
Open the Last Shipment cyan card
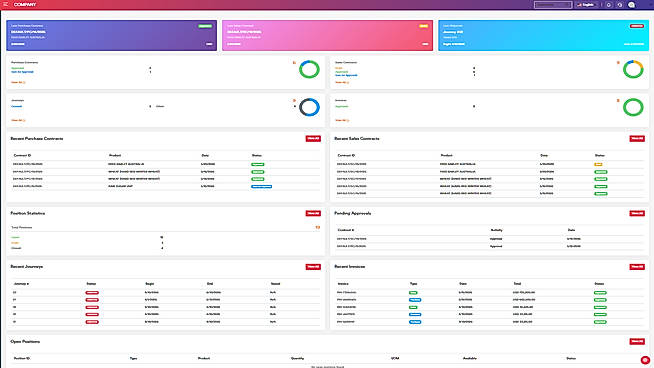pos(543,35)
